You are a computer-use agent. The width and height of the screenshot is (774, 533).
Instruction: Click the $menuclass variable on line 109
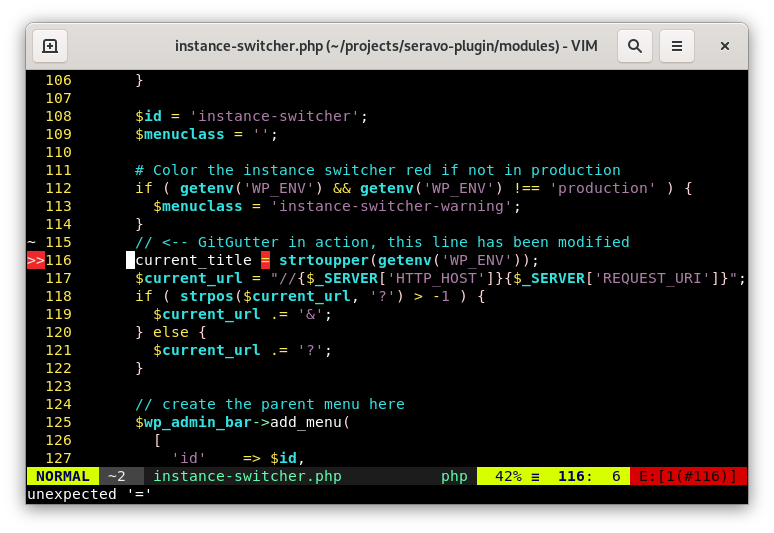(x=189, y=134)
